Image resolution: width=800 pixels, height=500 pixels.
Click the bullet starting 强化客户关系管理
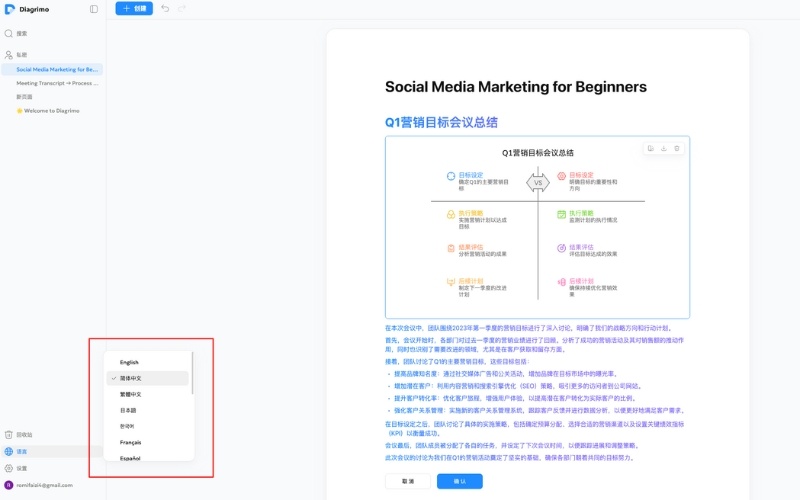(x=539, y=411)
